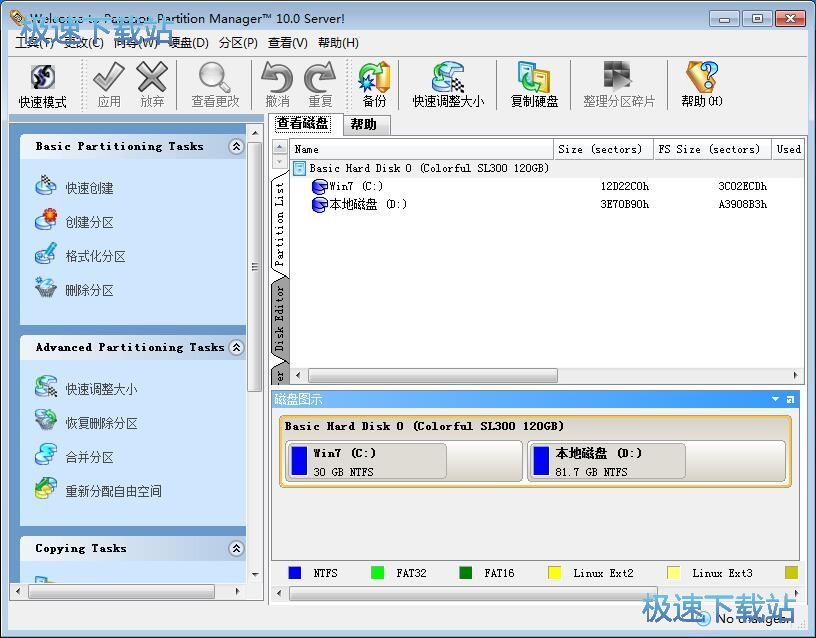Click the Used column header
The width and height of the screenshot is (816, 638).
(x=788, y=149)
